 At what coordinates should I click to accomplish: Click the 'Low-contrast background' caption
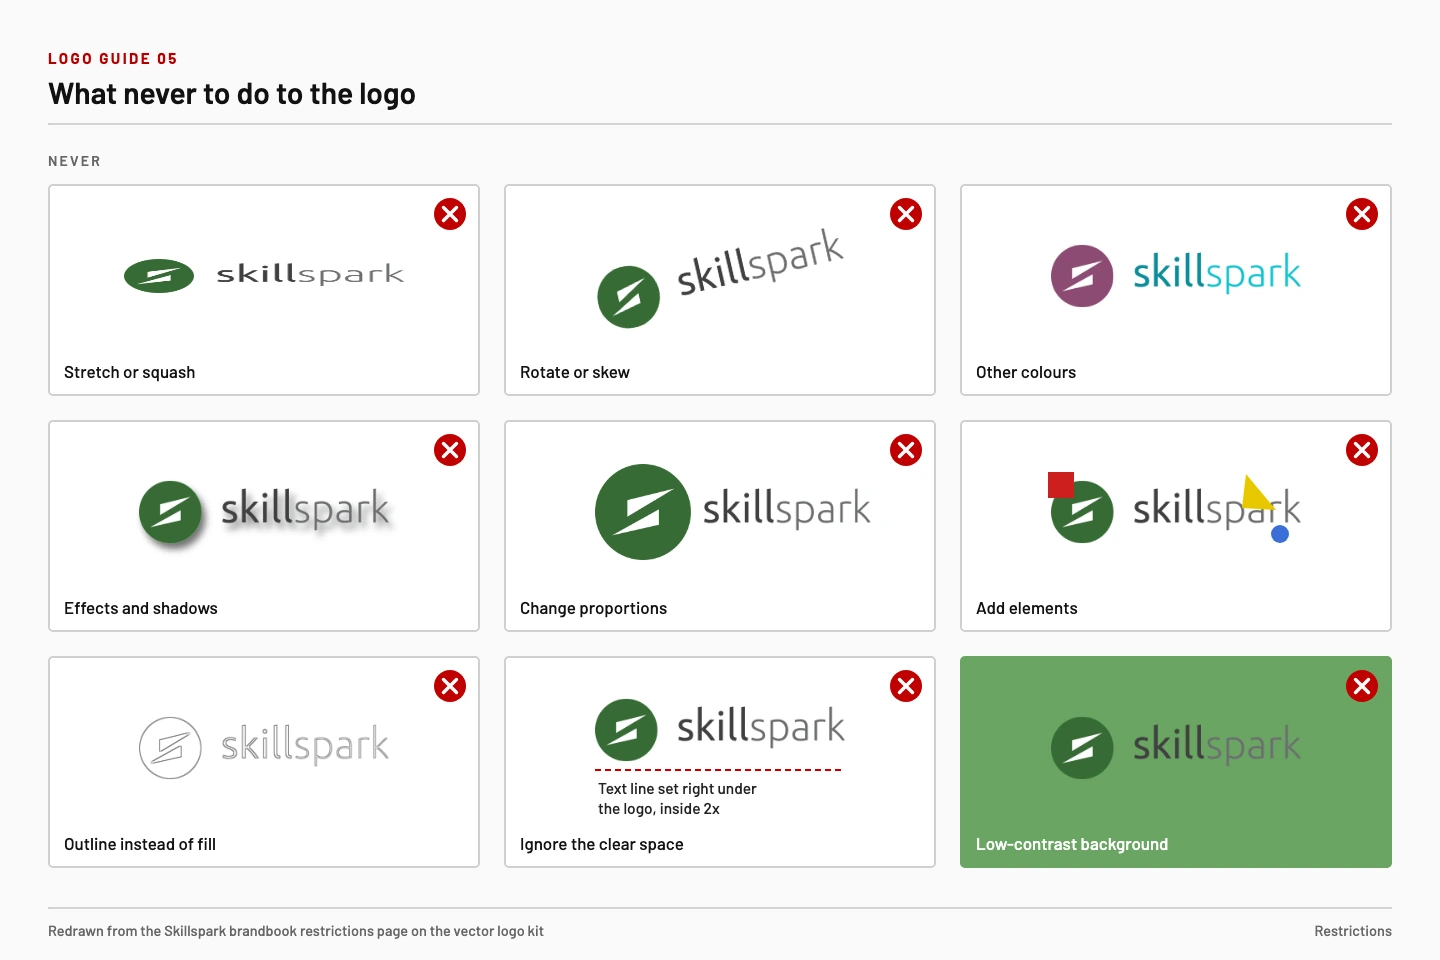[x=1072, y=844]
